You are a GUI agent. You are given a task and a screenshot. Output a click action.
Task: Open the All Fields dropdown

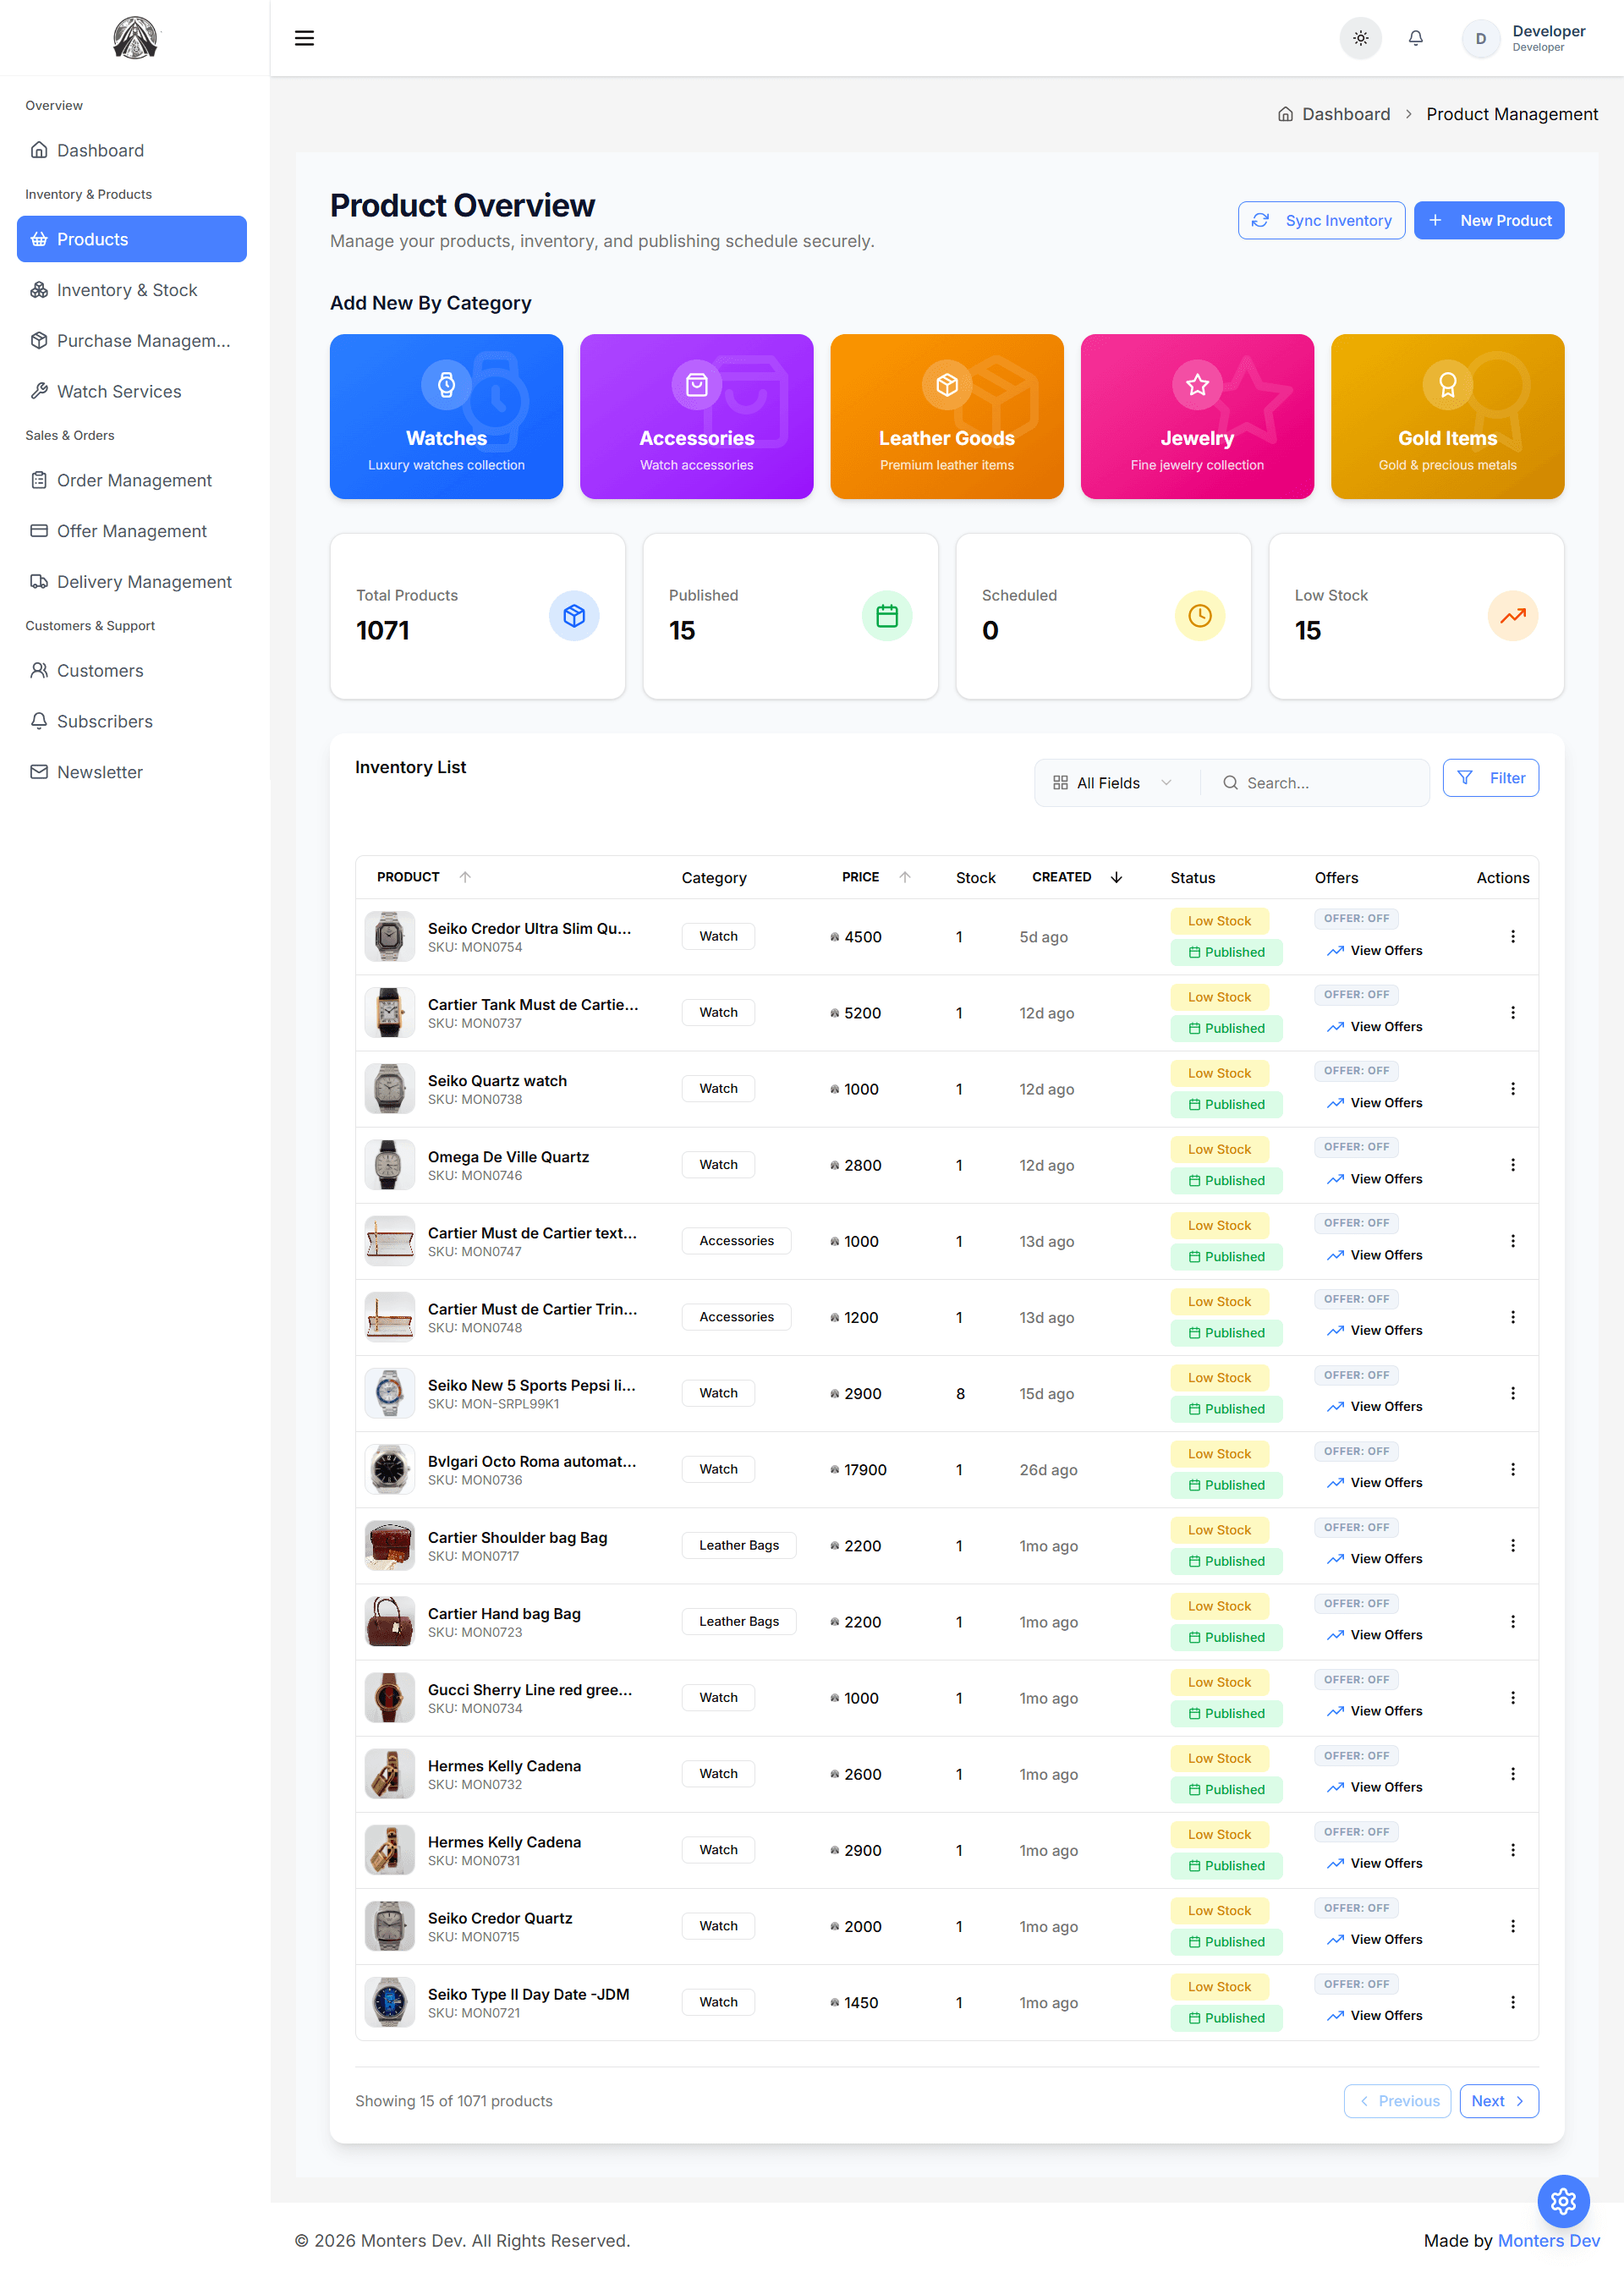(x=1113, y=782)
